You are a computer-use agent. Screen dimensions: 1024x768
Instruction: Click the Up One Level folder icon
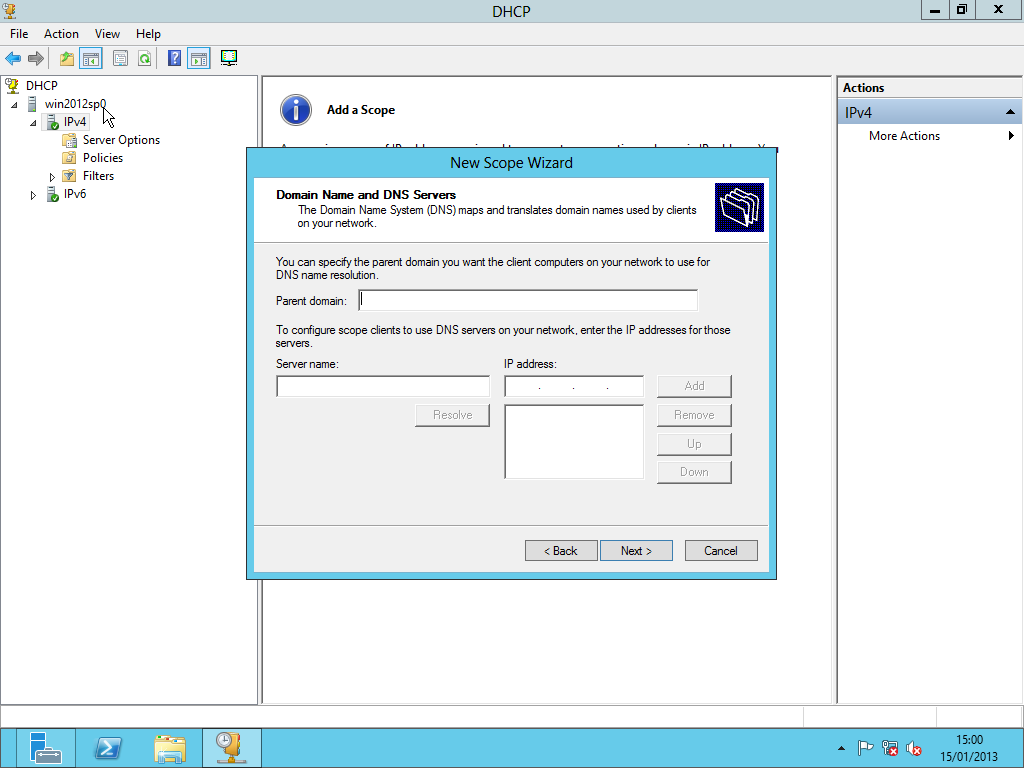tap(67, 59)
